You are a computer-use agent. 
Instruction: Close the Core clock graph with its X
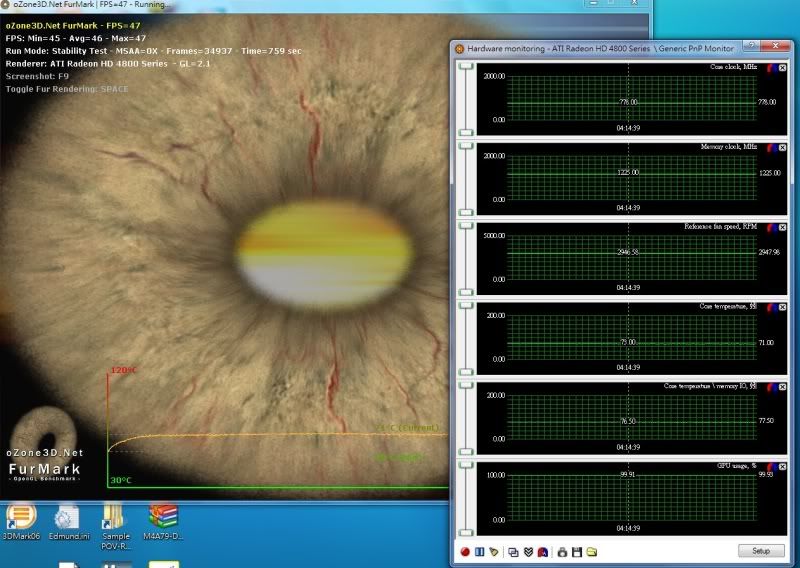coord(783,67)
